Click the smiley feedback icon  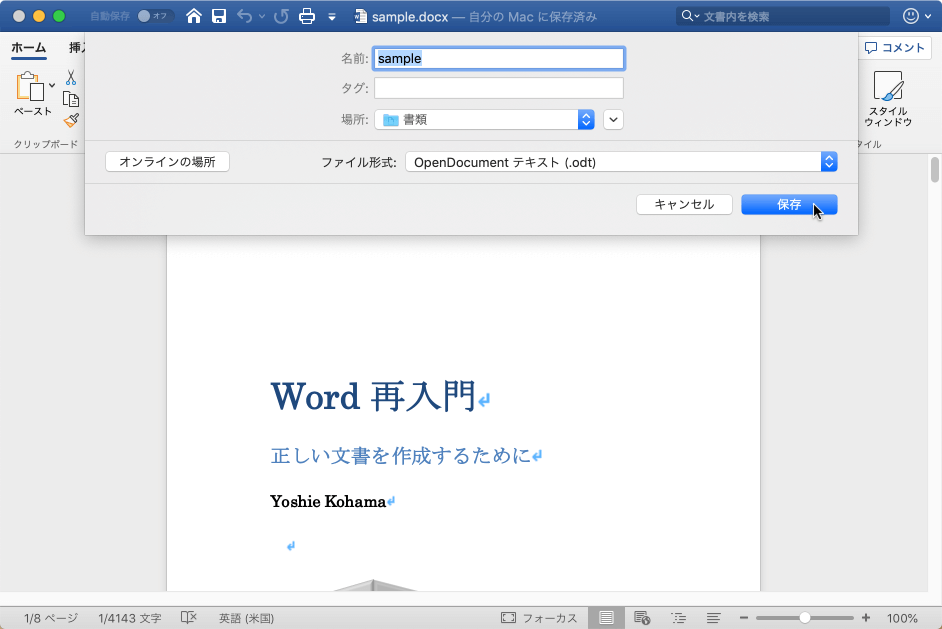911,16
